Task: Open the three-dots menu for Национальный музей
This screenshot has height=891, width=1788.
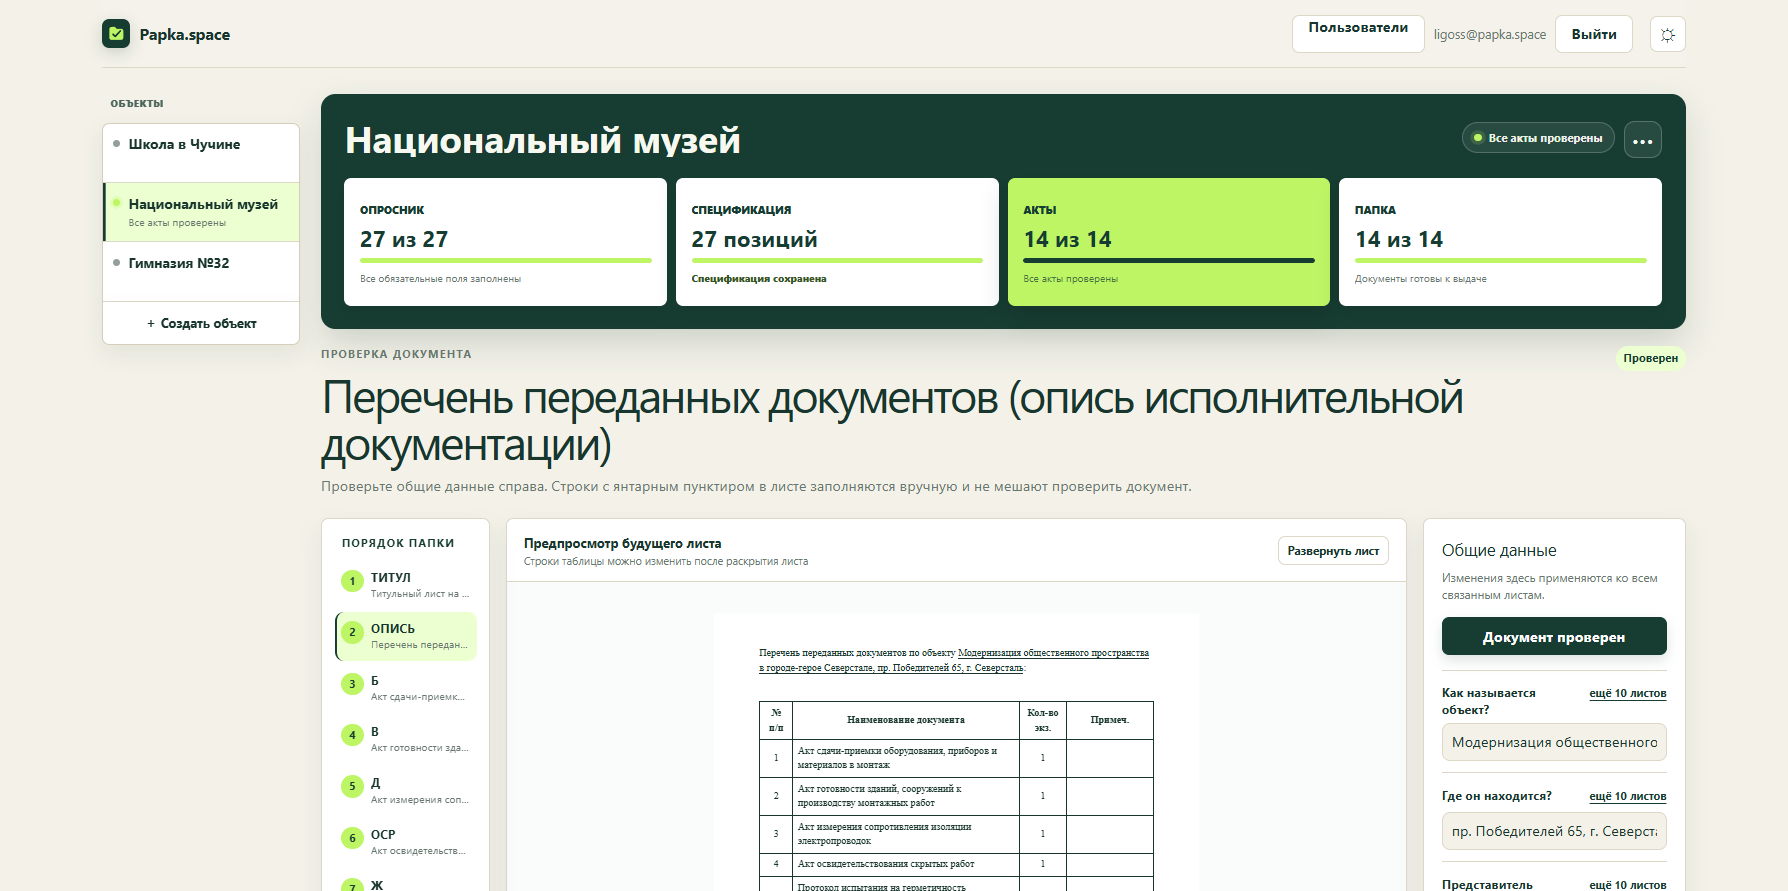Action: point(1643,140)
